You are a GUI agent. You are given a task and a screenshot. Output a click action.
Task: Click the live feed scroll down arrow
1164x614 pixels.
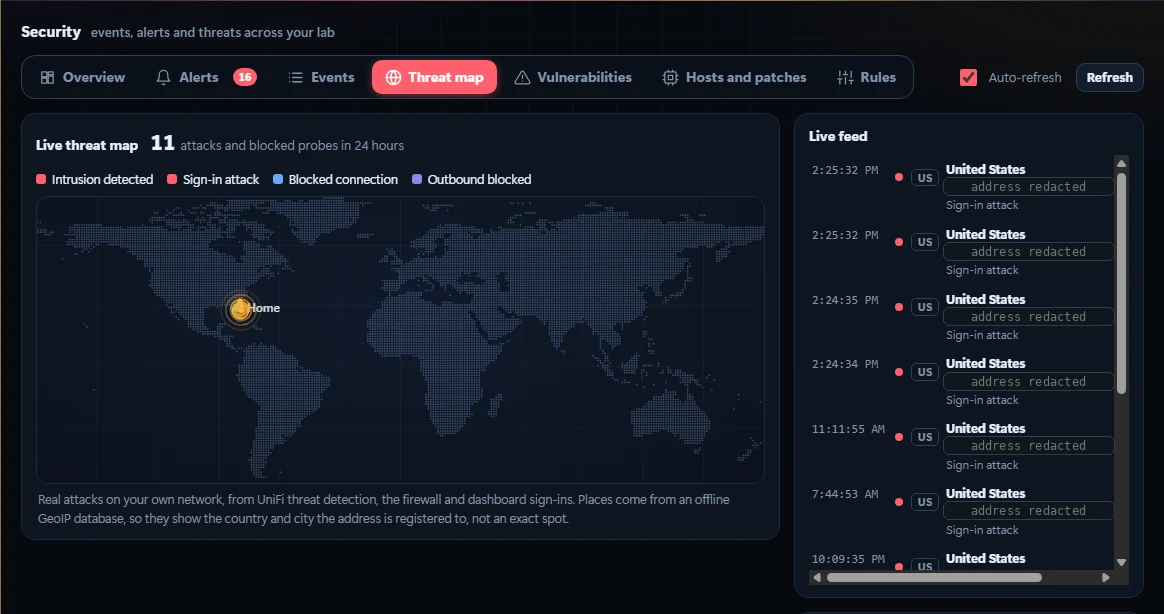click(x=1121, y=563)
